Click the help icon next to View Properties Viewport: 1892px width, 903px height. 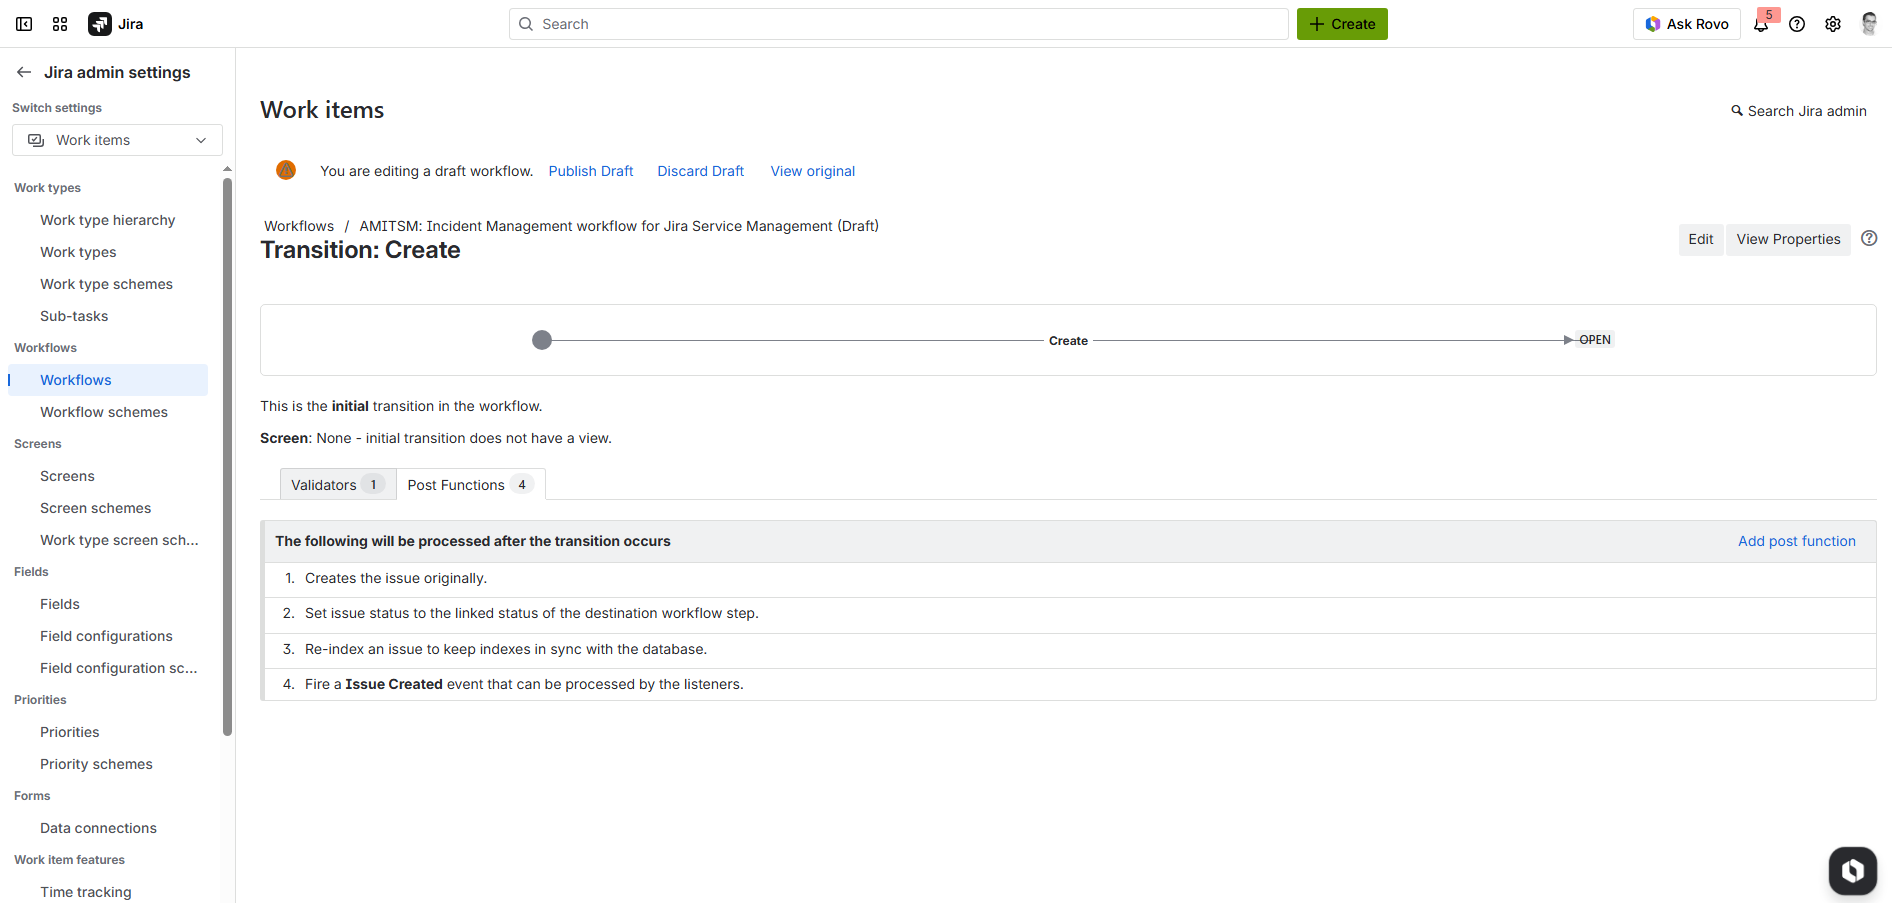pyautogui.click(x=1869, y=238)
